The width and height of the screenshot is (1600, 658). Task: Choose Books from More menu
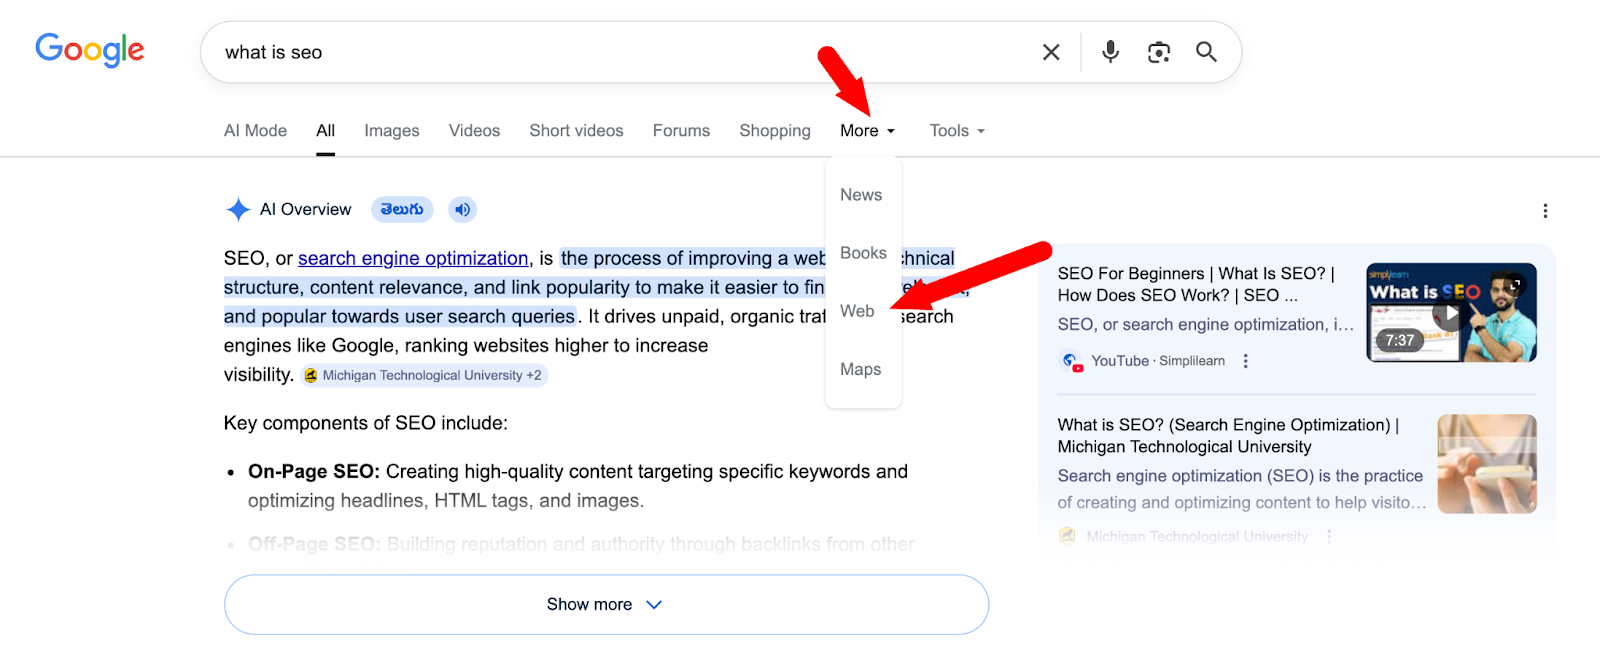click(x=863, y=253)
